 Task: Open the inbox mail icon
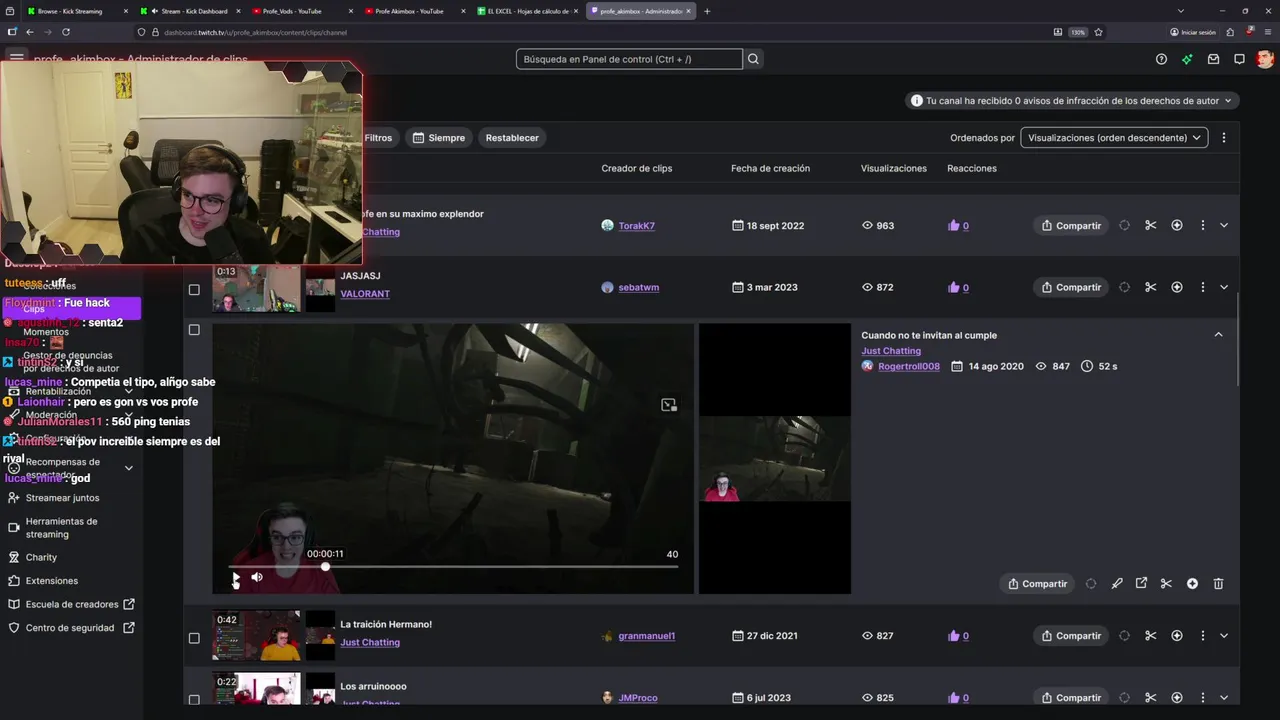[x=1213, y=59]
